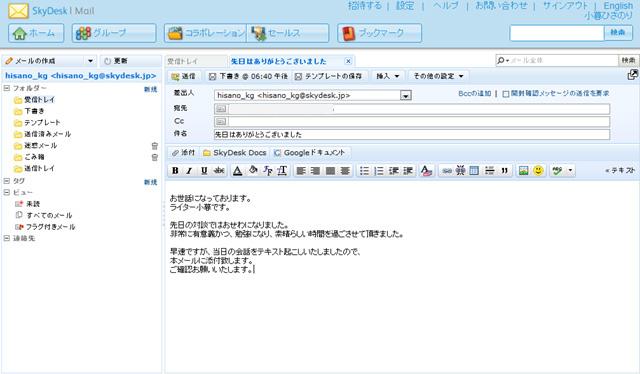
Task: Open the 下書き folder
Action: [34, 111]
